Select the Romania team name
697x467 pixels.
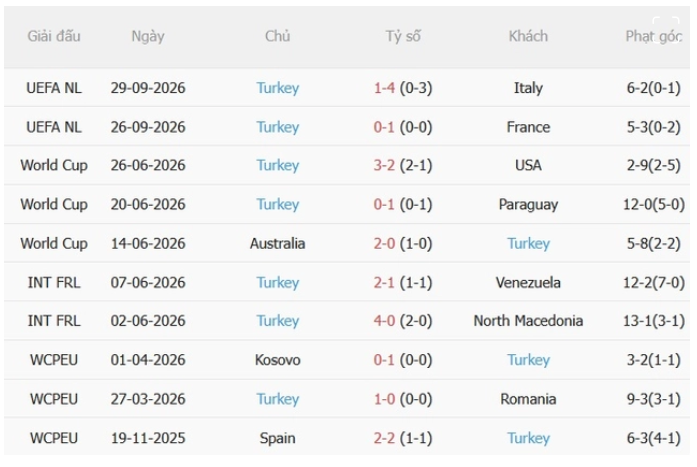528,399
